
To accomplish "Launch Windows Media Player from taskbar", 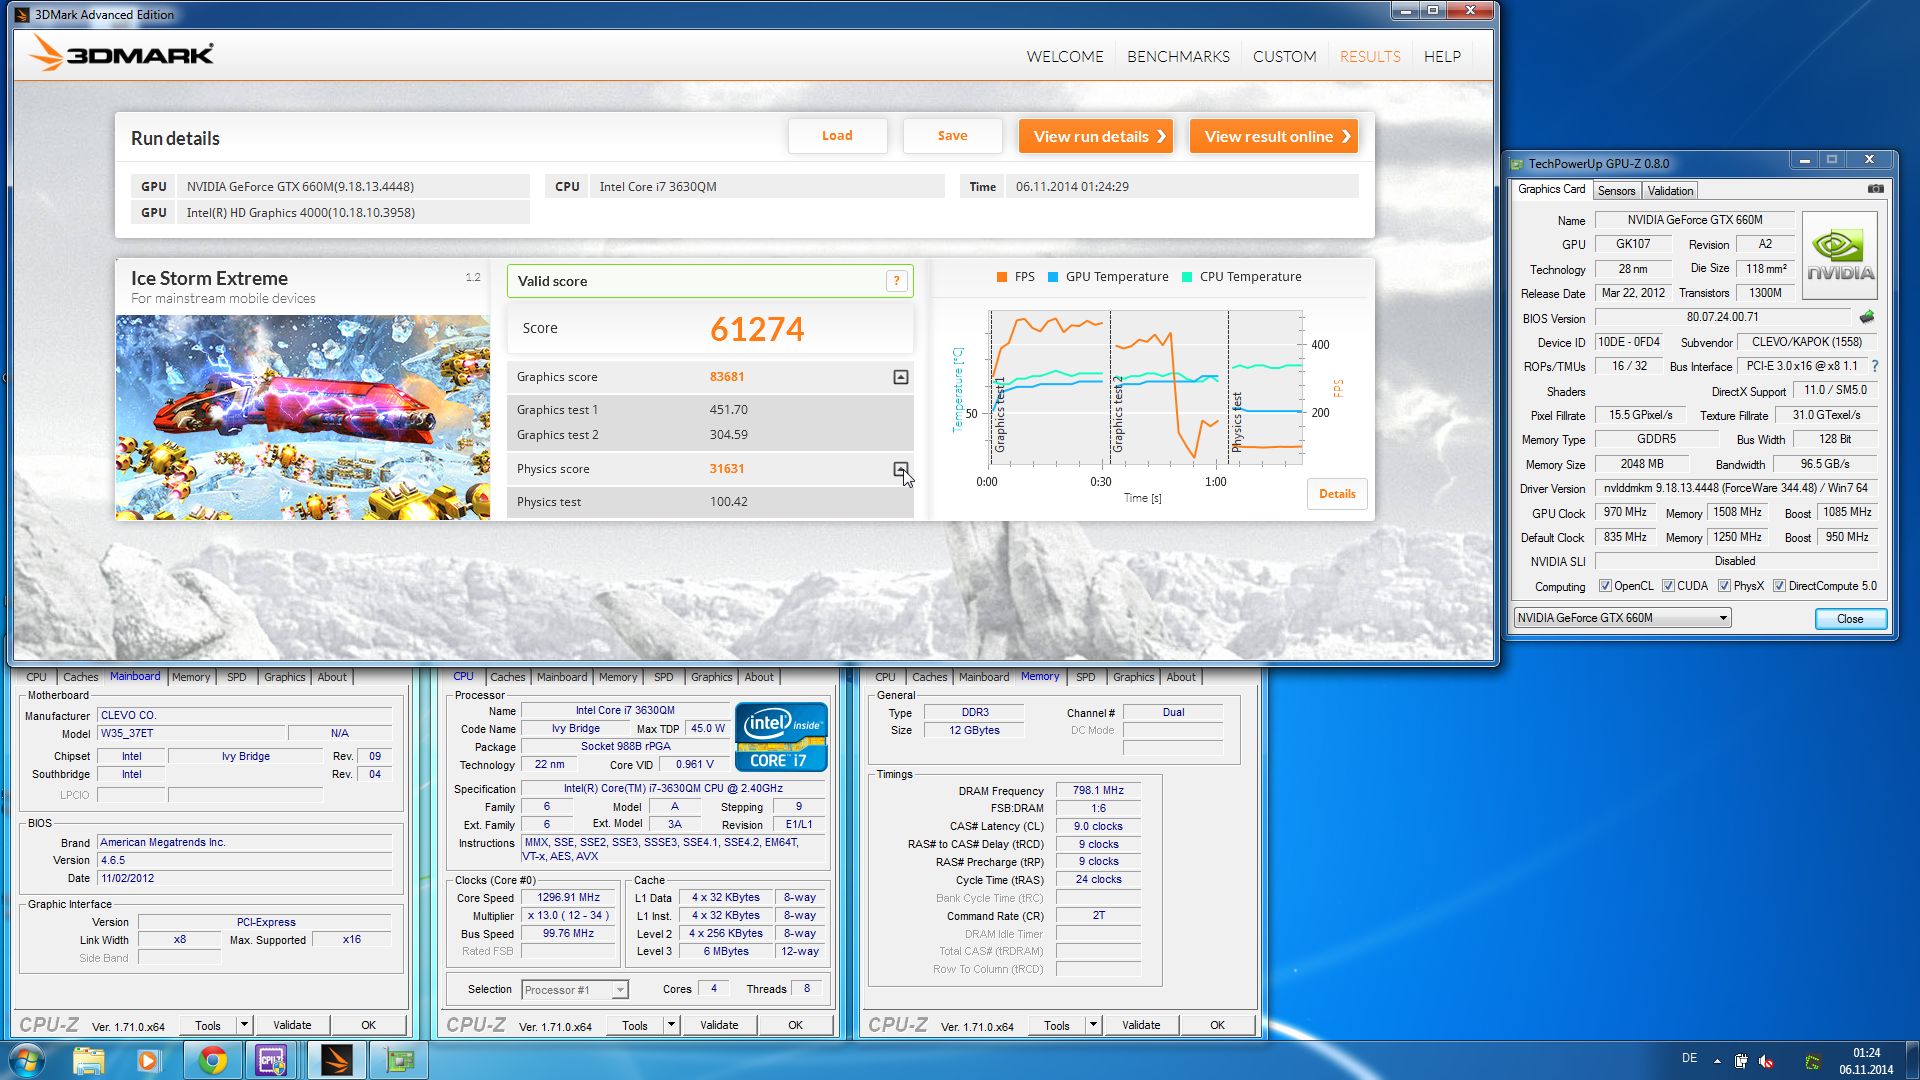I will tap(148, 1060).
